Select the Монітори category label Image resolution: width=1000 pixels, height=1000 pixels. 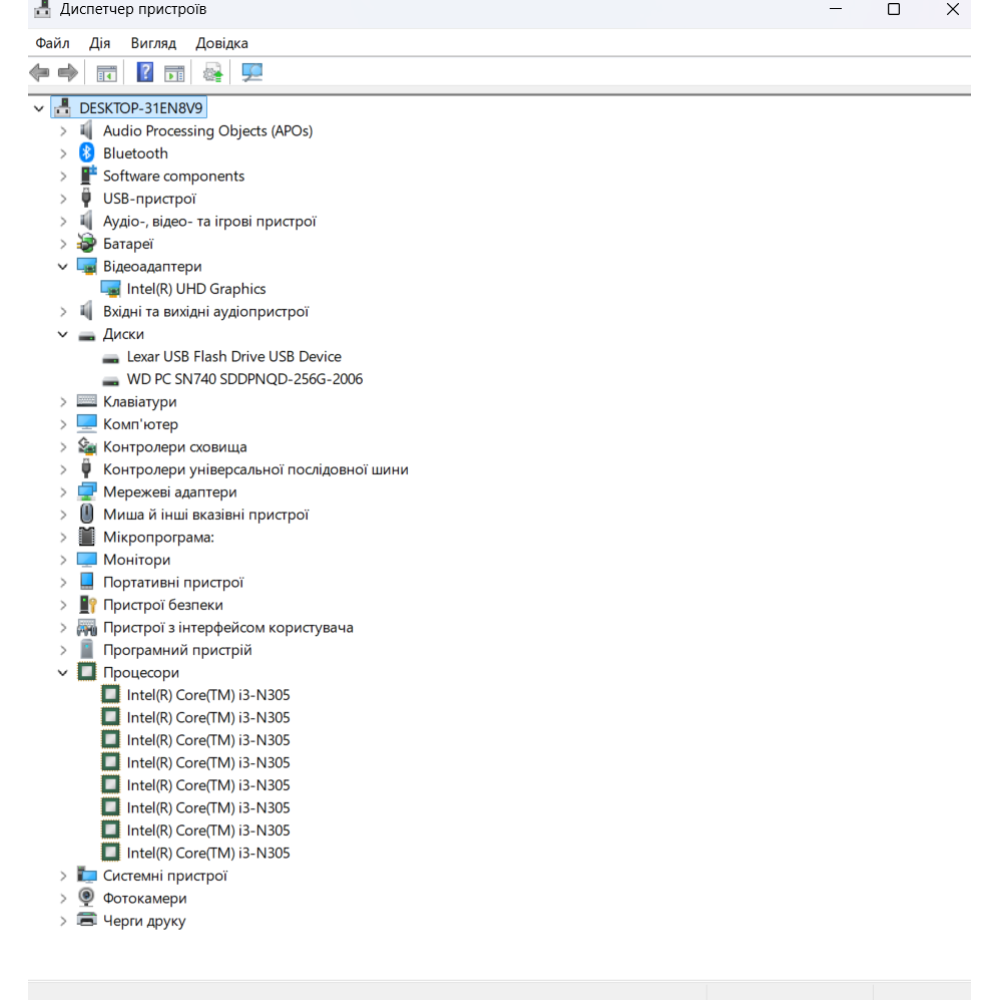pos(136,559)
